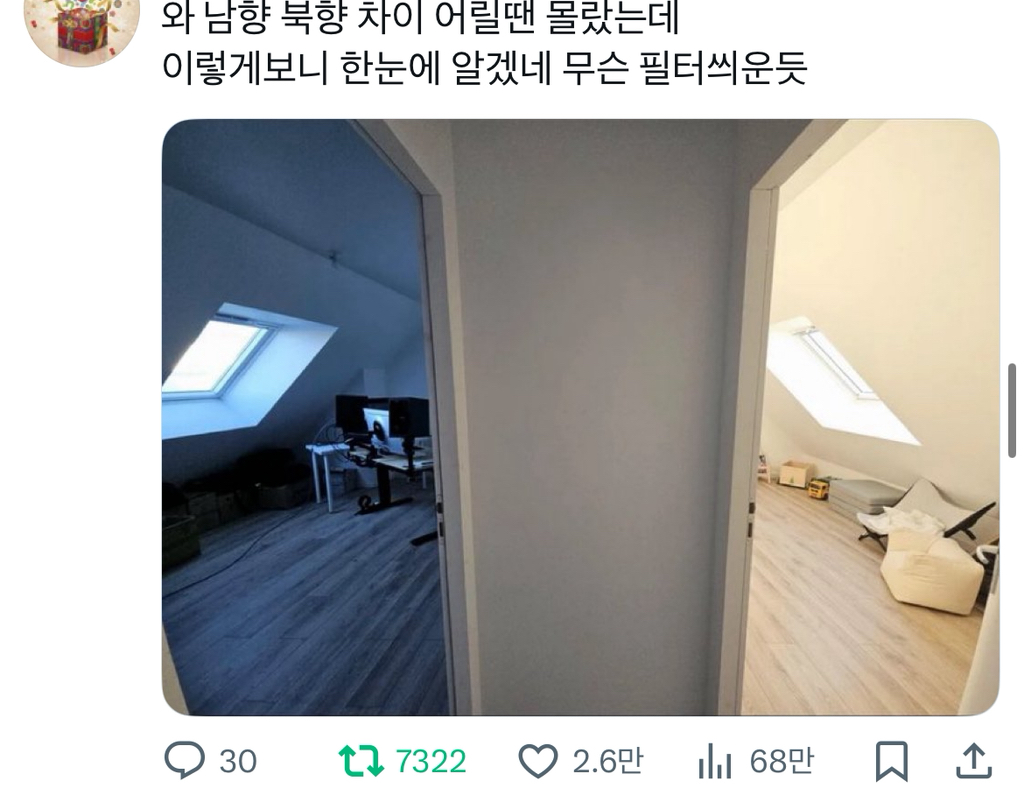Click the tweet line starting with 이렇게보니

point(484,68)
